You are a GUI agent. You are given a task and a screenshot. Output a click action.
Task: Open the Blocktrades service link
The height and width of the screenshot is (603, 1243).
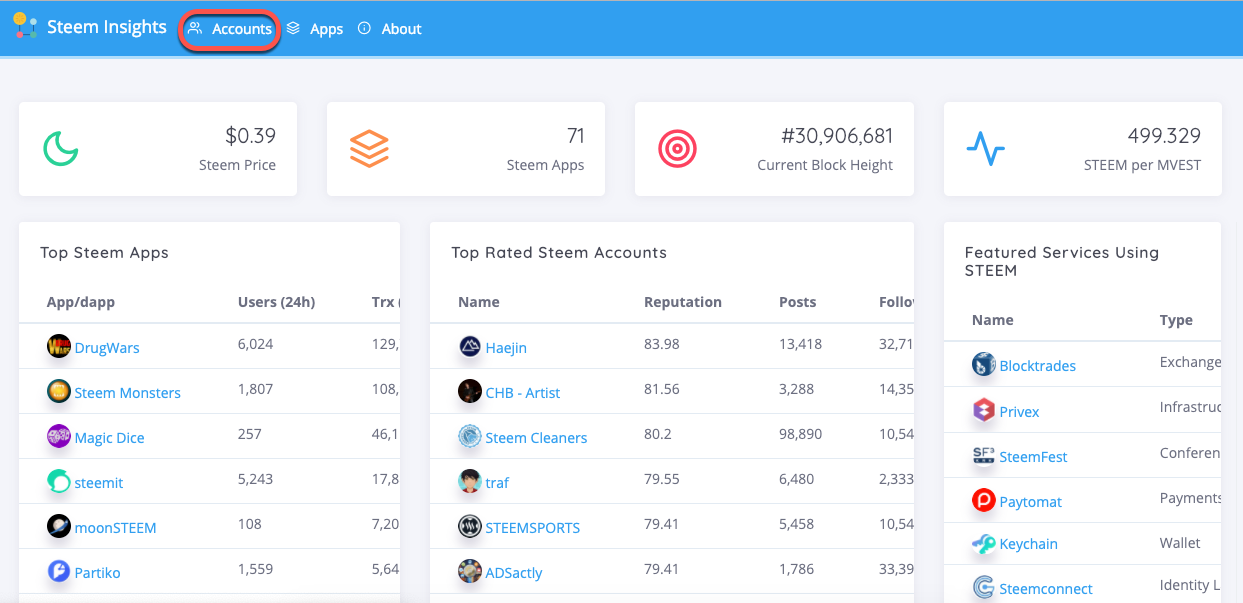[x=1038, y=366]
